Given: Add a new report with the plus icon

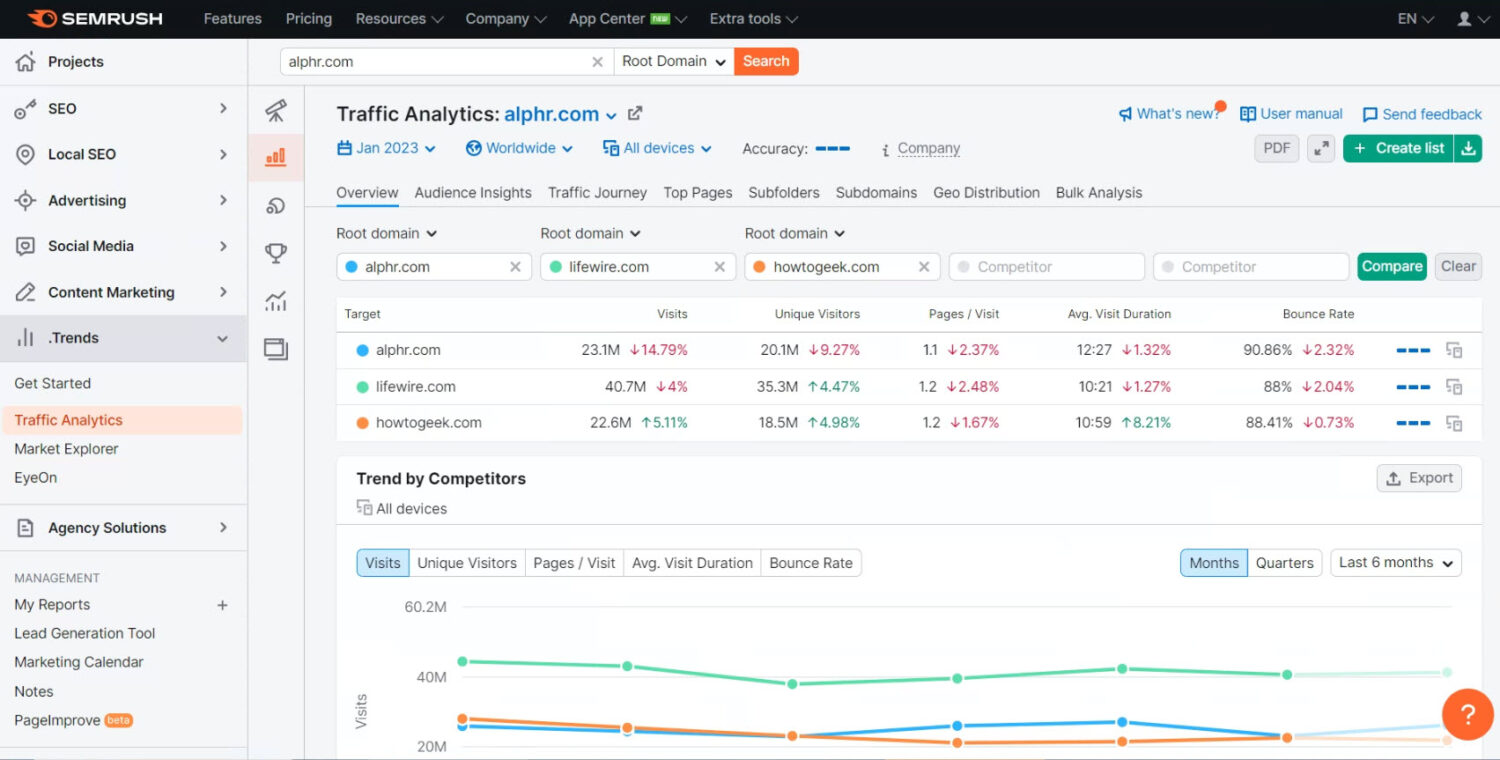Looking at the screenshot, I should [222, 605].
